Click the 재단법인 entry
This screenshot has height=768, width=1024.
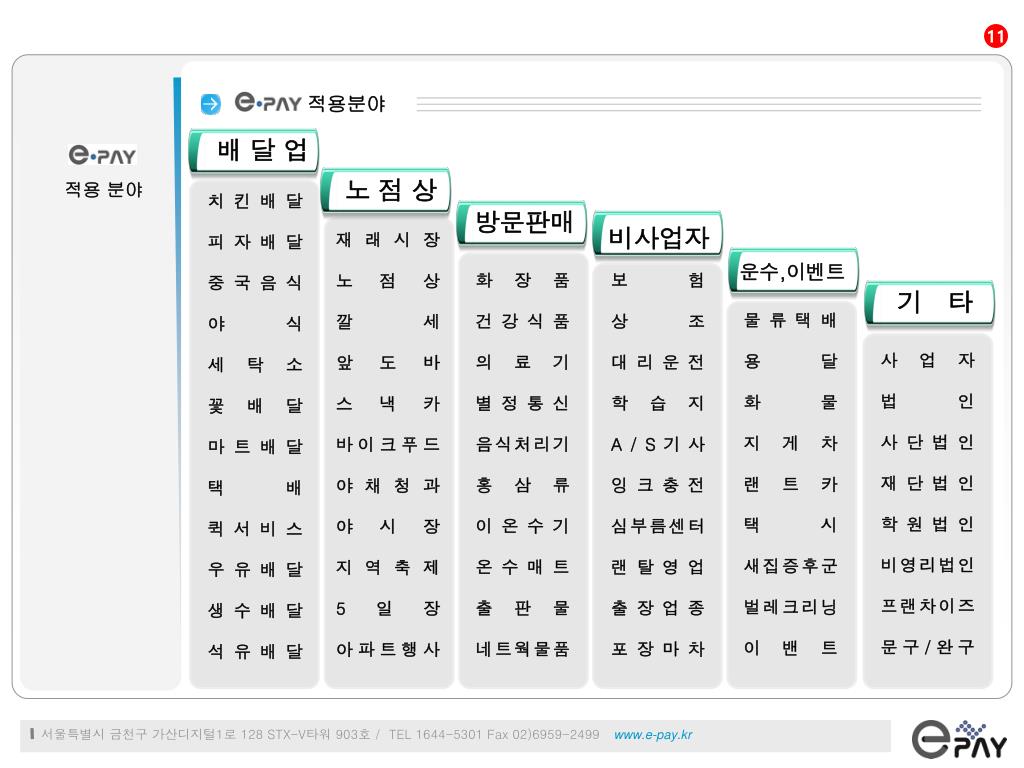tap(927, 483)
